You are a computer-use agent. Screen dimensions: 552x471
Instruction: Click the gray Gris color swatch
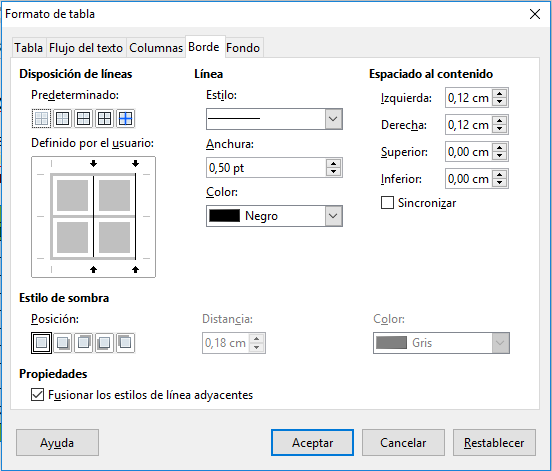coord(391,343)
